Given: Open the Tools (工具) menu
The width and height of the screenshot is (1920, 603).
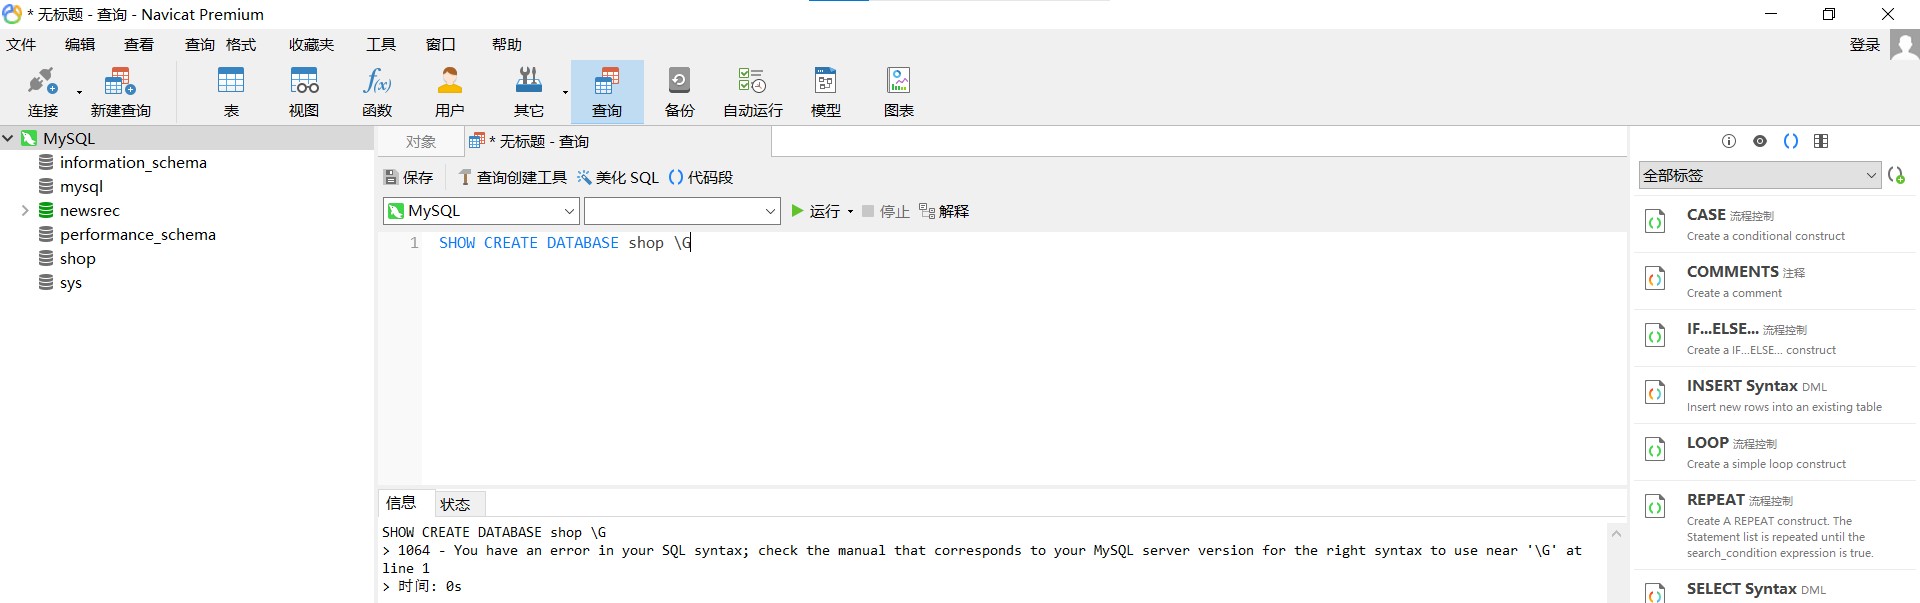Looking at the screenshot, I should [x=381, y=45].
